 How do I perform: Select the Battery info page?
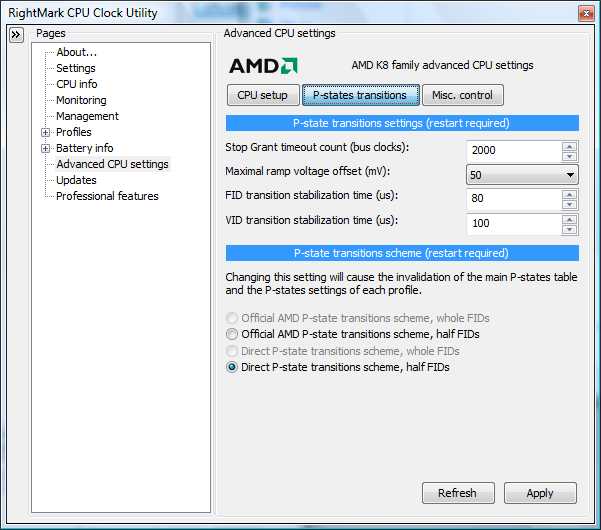pyautogui.click(x=84, y=148)
